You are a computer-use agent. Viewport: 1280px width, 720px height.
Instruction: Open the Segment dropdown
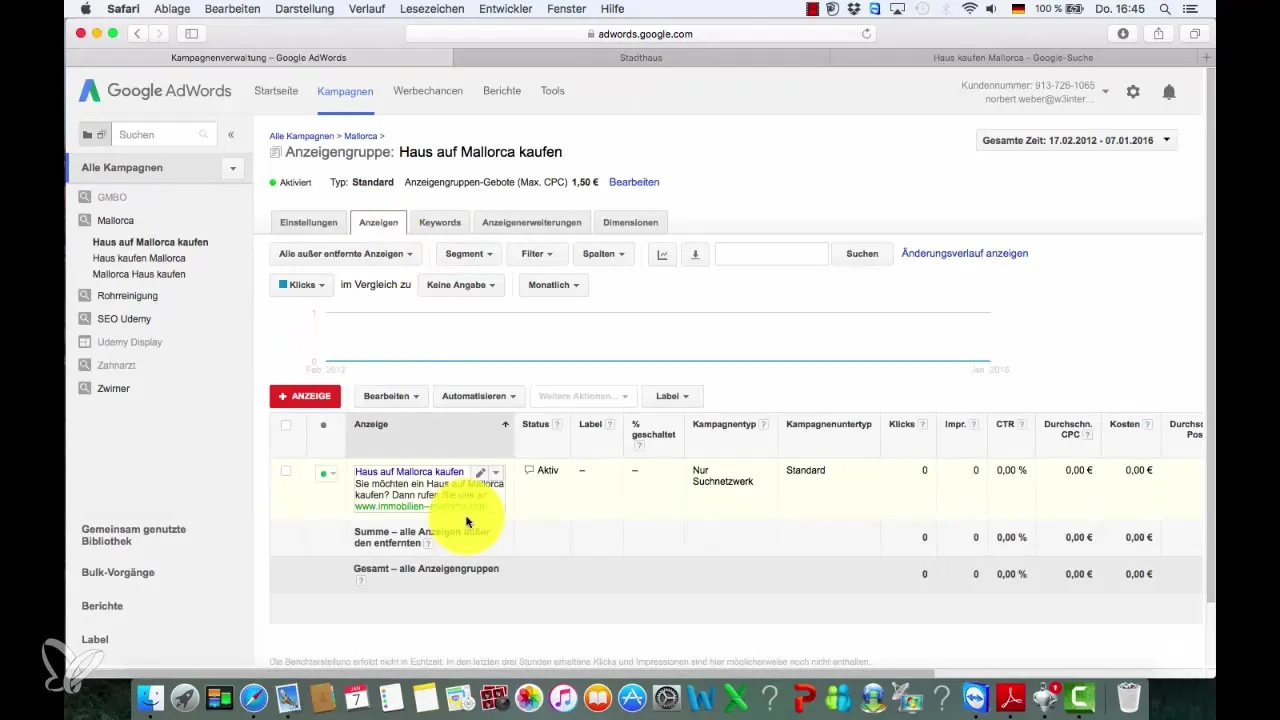click(x=469, y=254)
